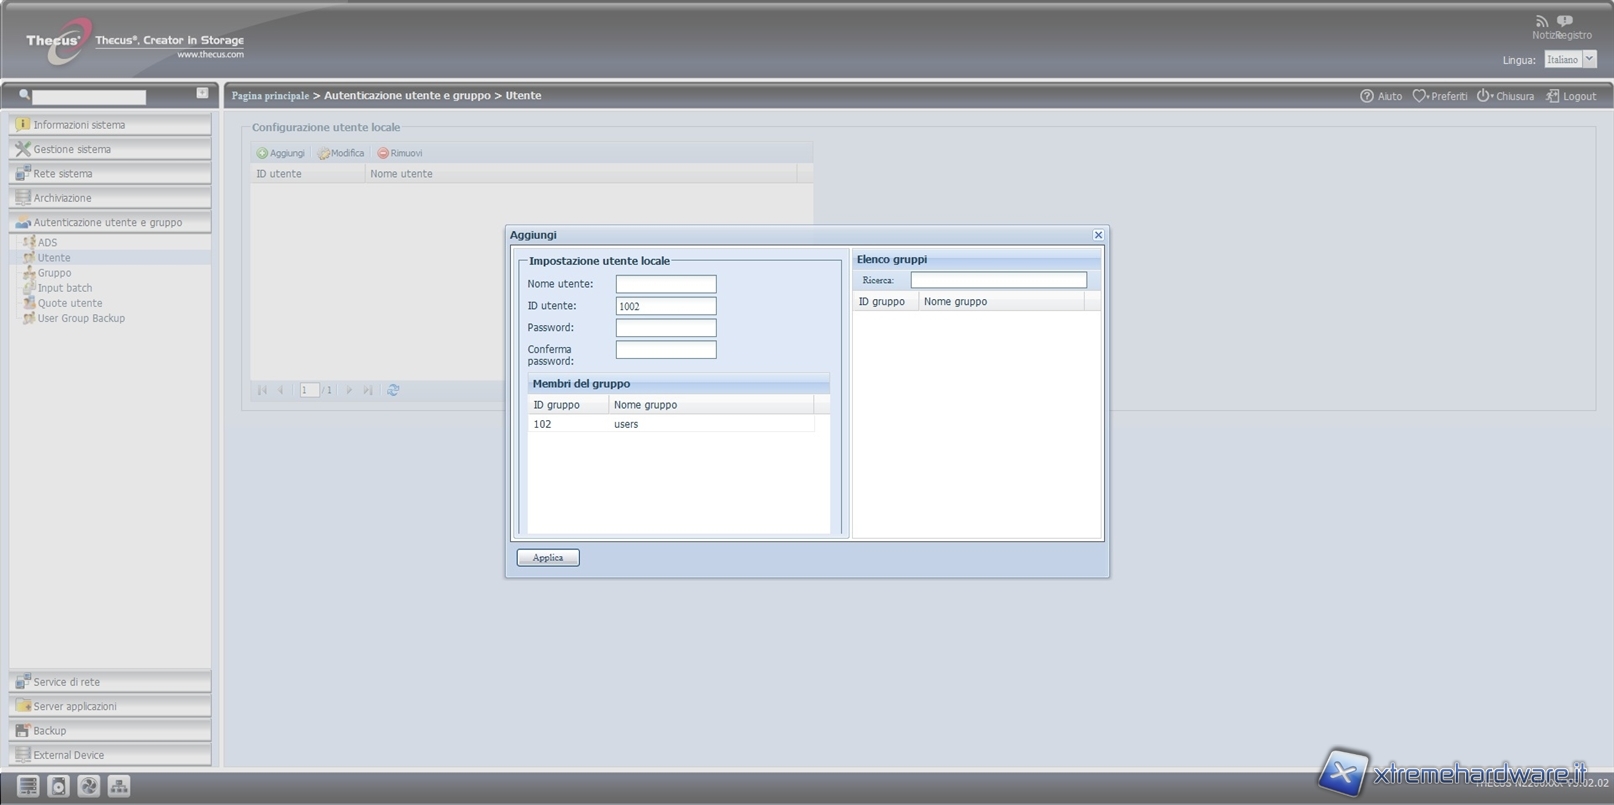Image resolution: width=1614 pixels, height=805 pixels.
Task: Expand the Chiusura shutdown menu
Action: coord(1484,96)
